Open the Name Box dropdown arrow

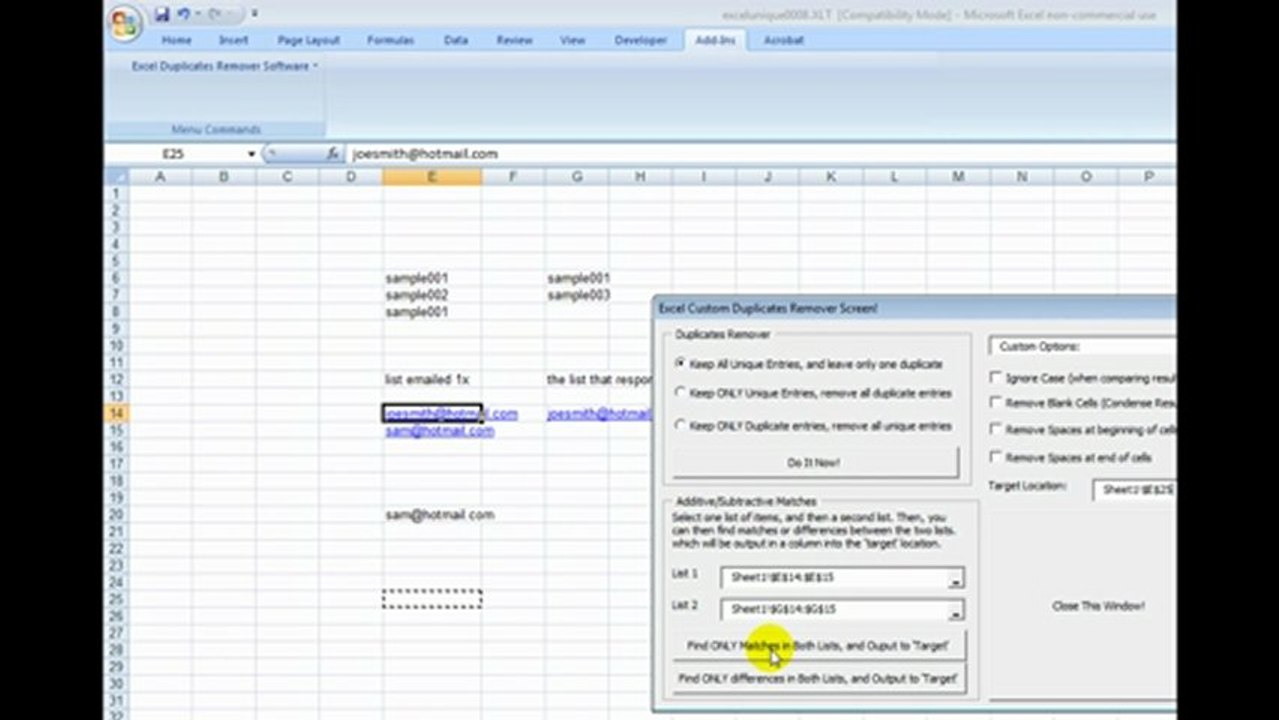pyautogui.click(x=251, y=154)
